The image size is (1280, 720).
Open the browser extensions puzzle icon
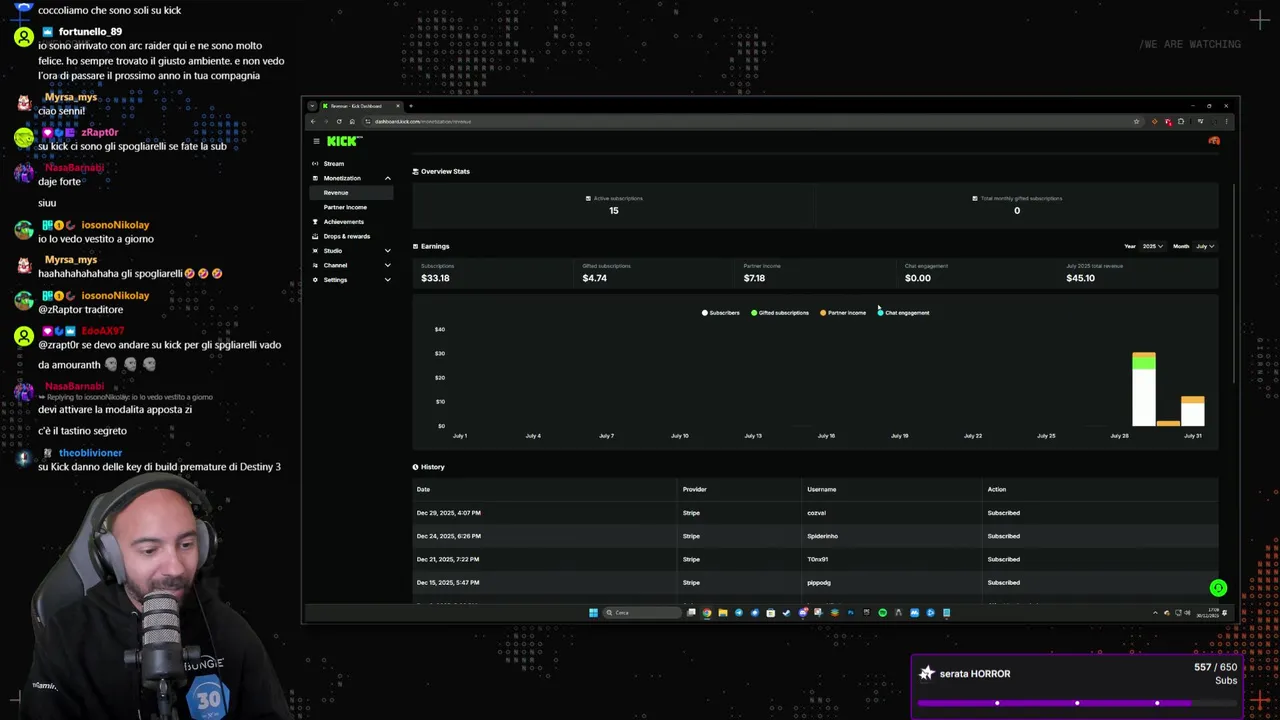pyautogui.click(x=1181, y=121)
